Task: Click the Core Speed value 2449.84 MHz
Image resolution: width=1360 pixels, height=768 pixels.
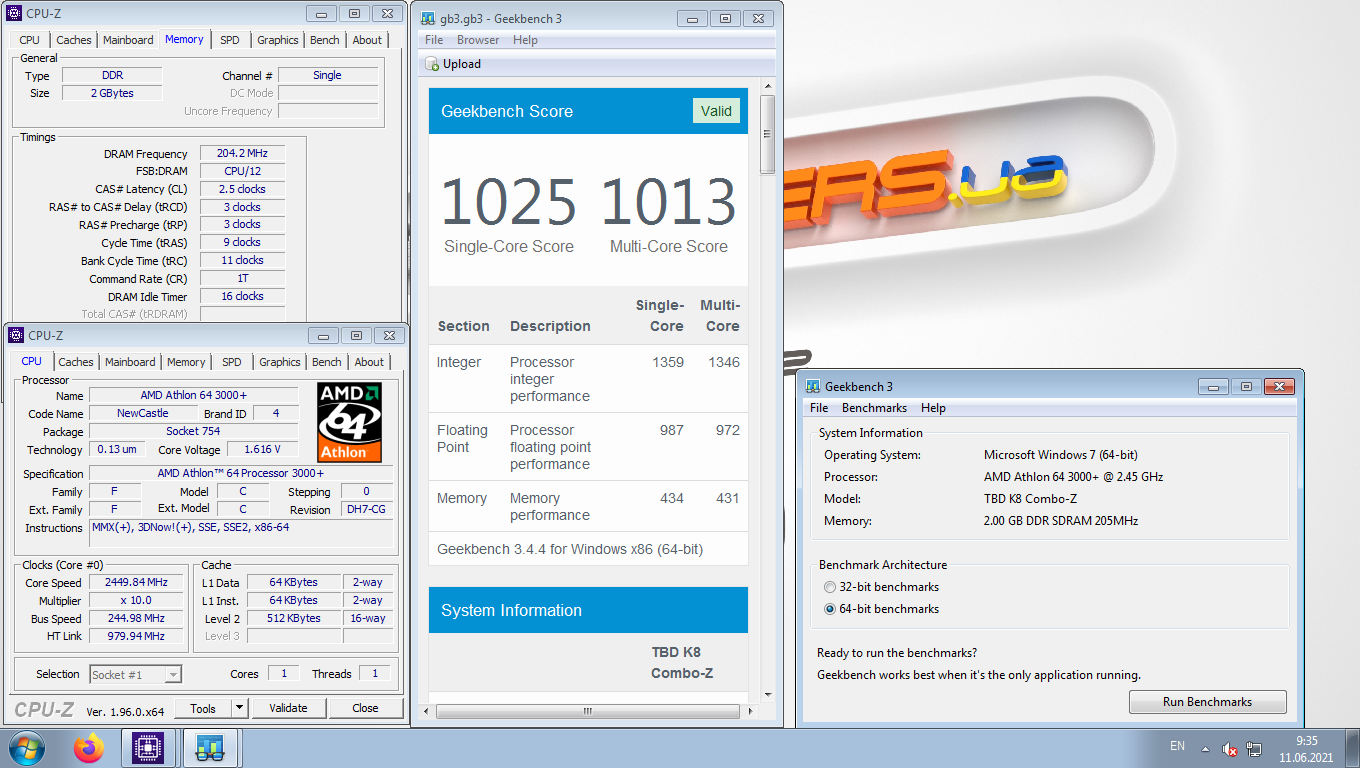Action: pyautogui.click(x=136, y=583)
